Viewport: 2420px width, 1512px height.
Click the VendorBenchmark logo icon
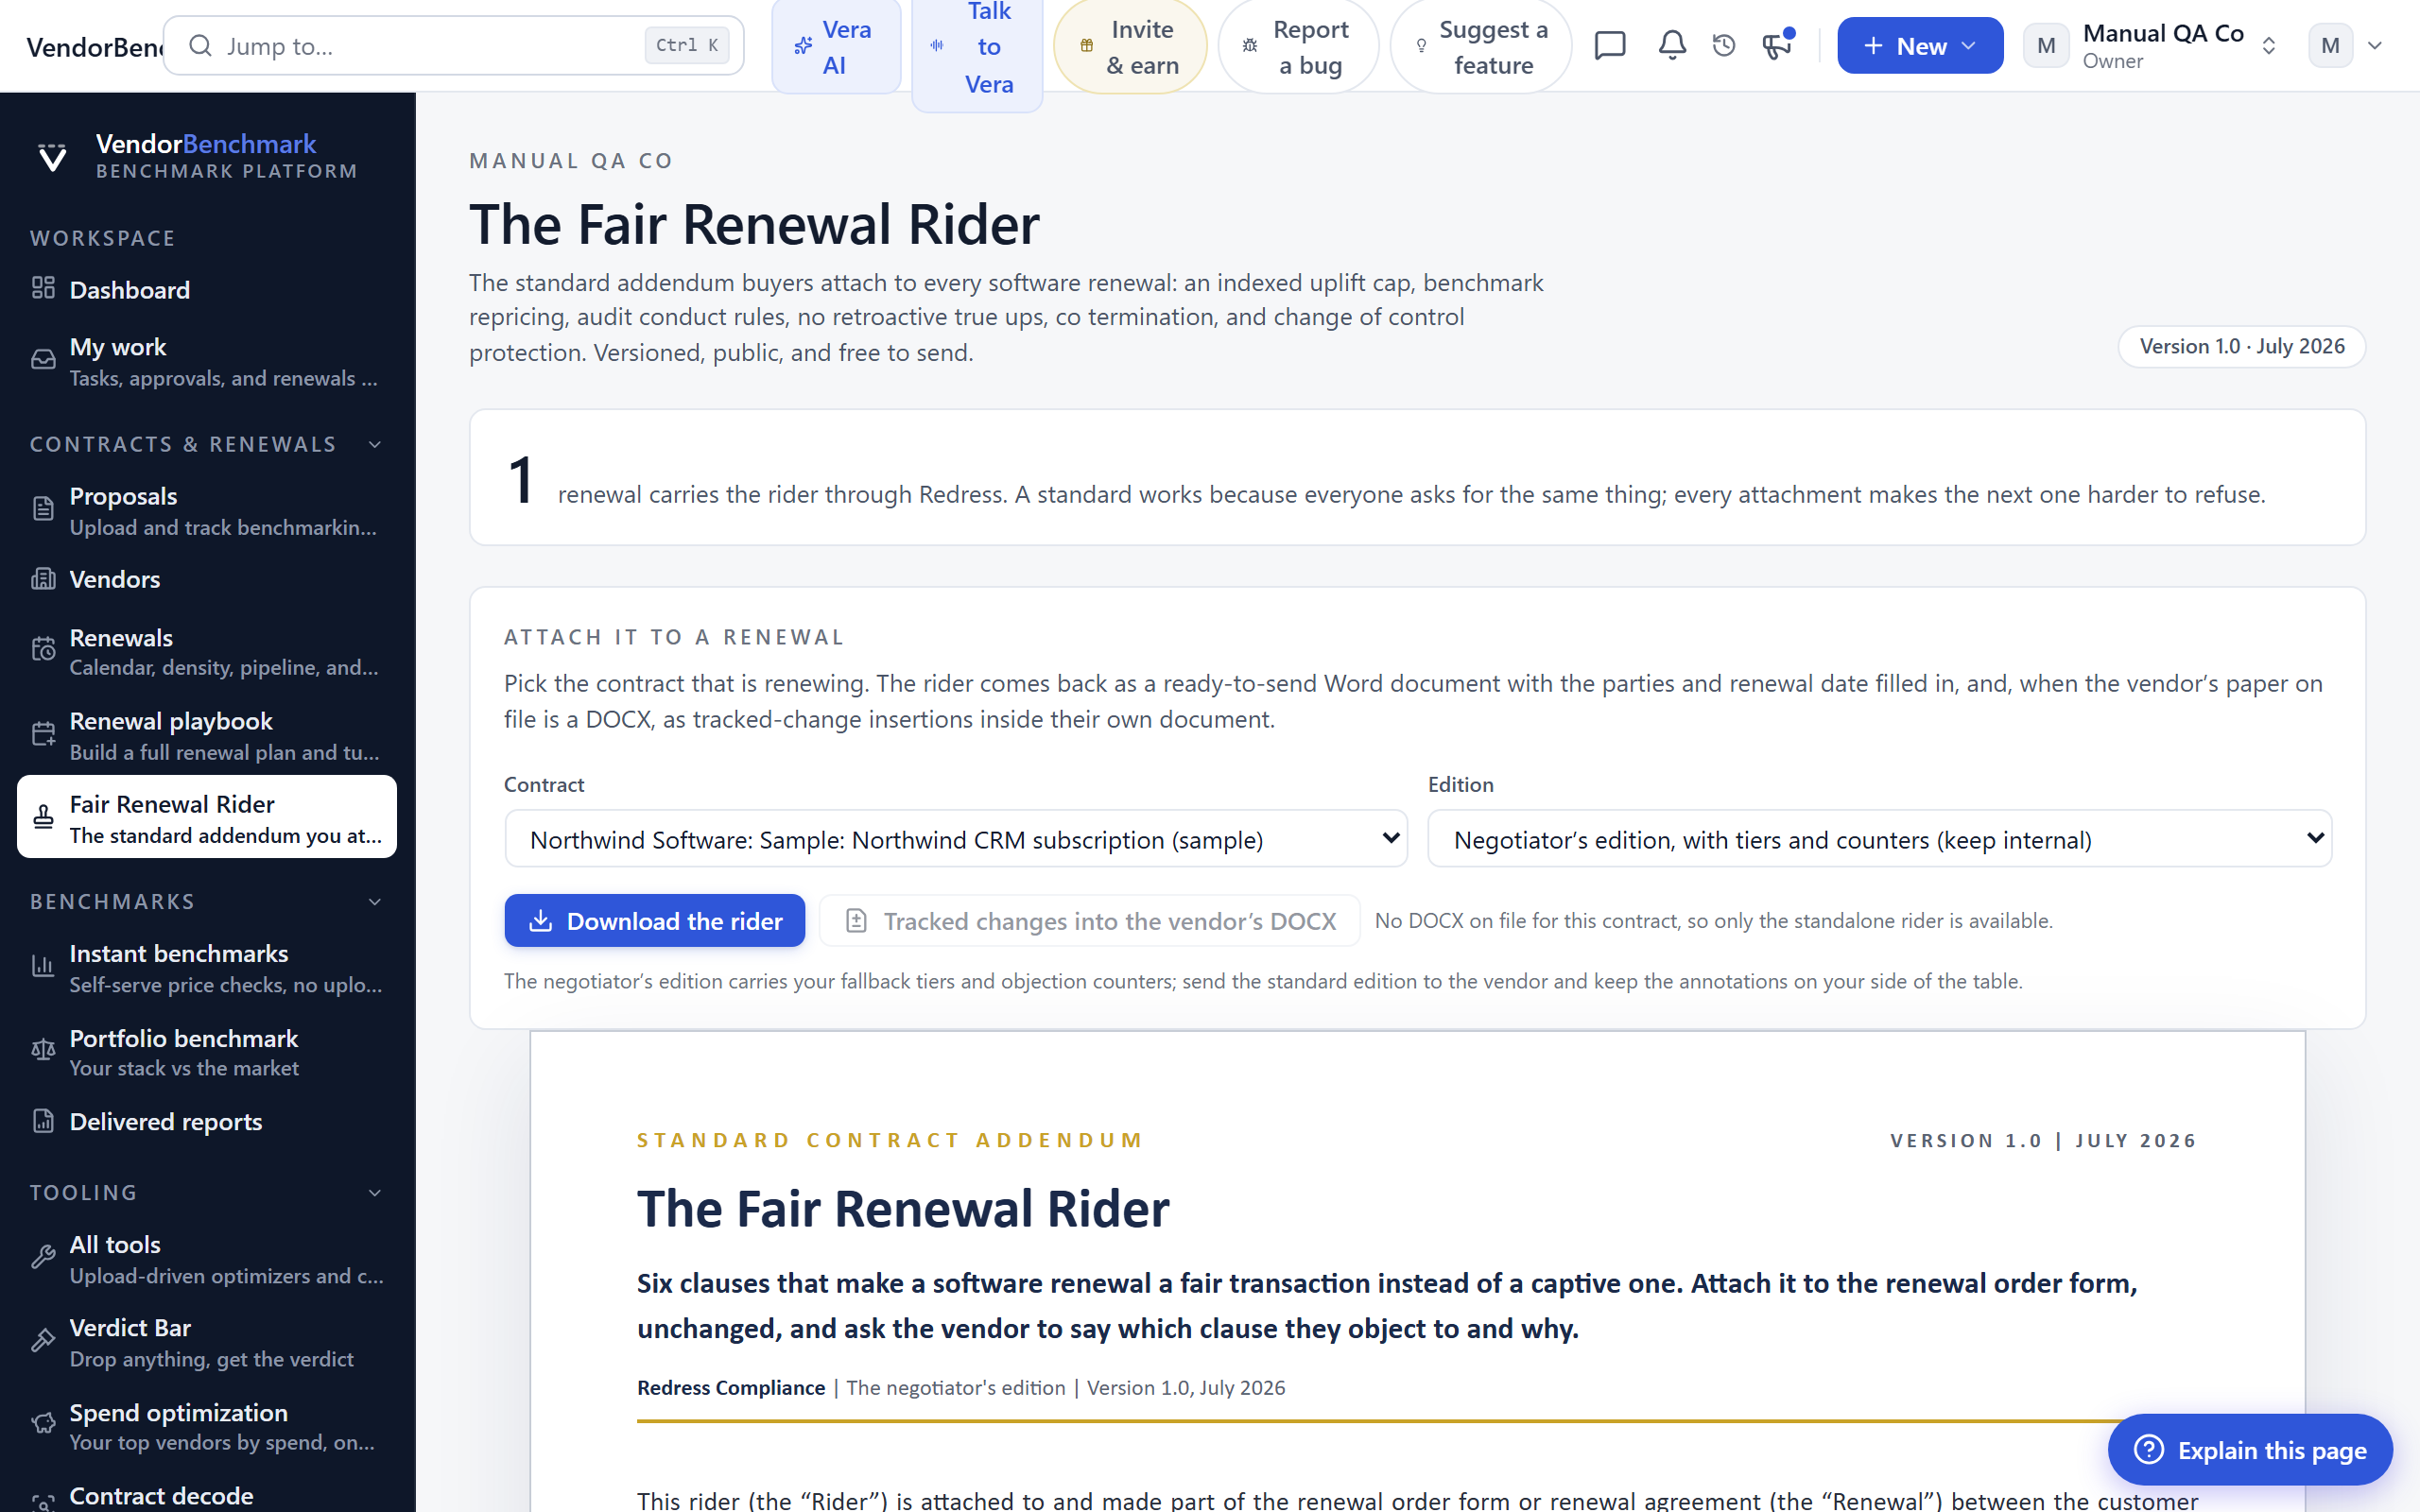(52, 157)
